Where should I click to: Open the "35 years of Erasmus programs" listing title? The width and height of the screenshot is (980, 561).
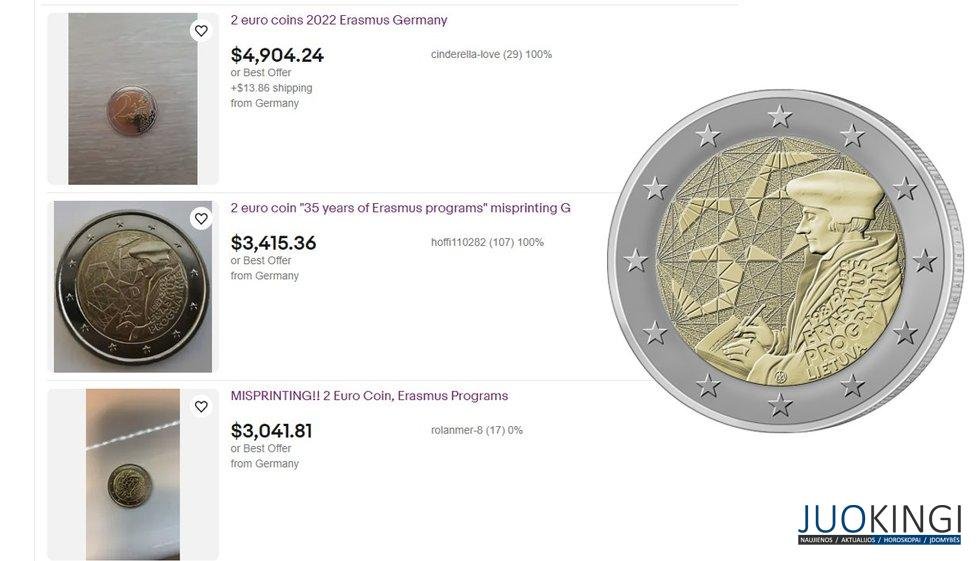point(400,208)
